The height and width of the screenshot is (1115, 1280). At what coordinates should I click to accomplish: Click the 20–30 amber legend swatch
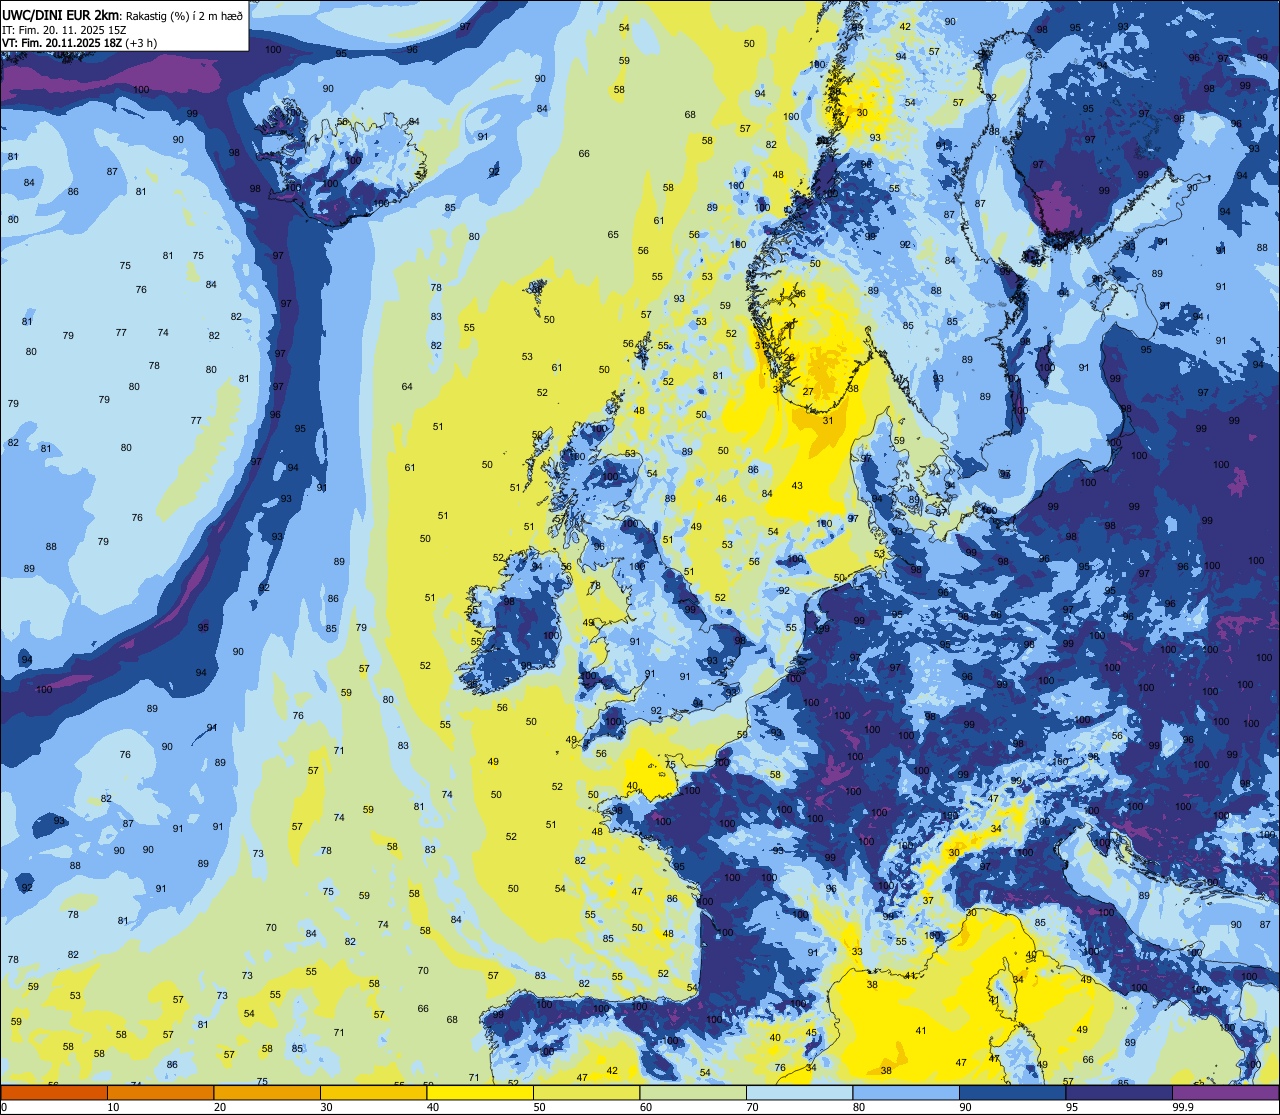point(267,1092)
